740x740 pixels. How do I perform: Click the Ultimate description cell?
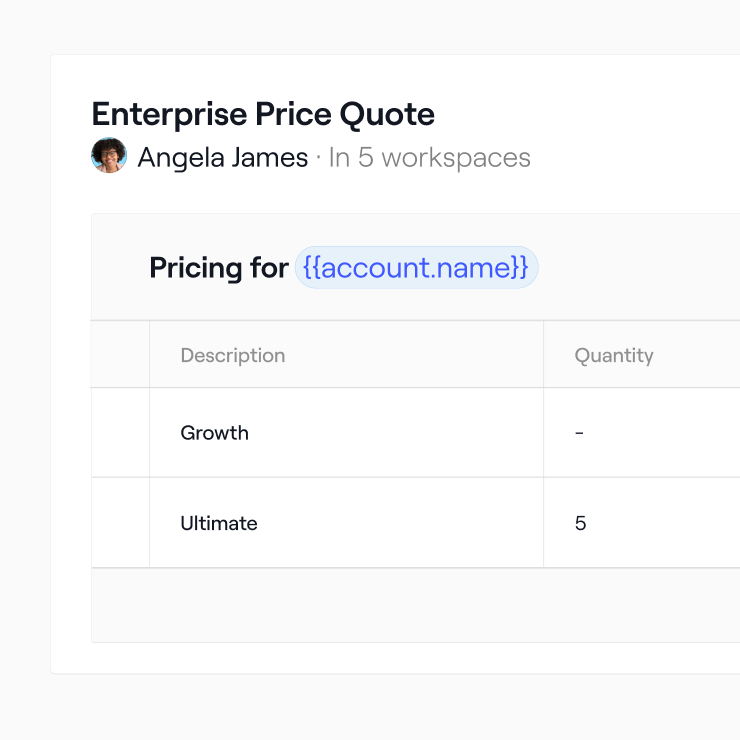coord(218,523)
